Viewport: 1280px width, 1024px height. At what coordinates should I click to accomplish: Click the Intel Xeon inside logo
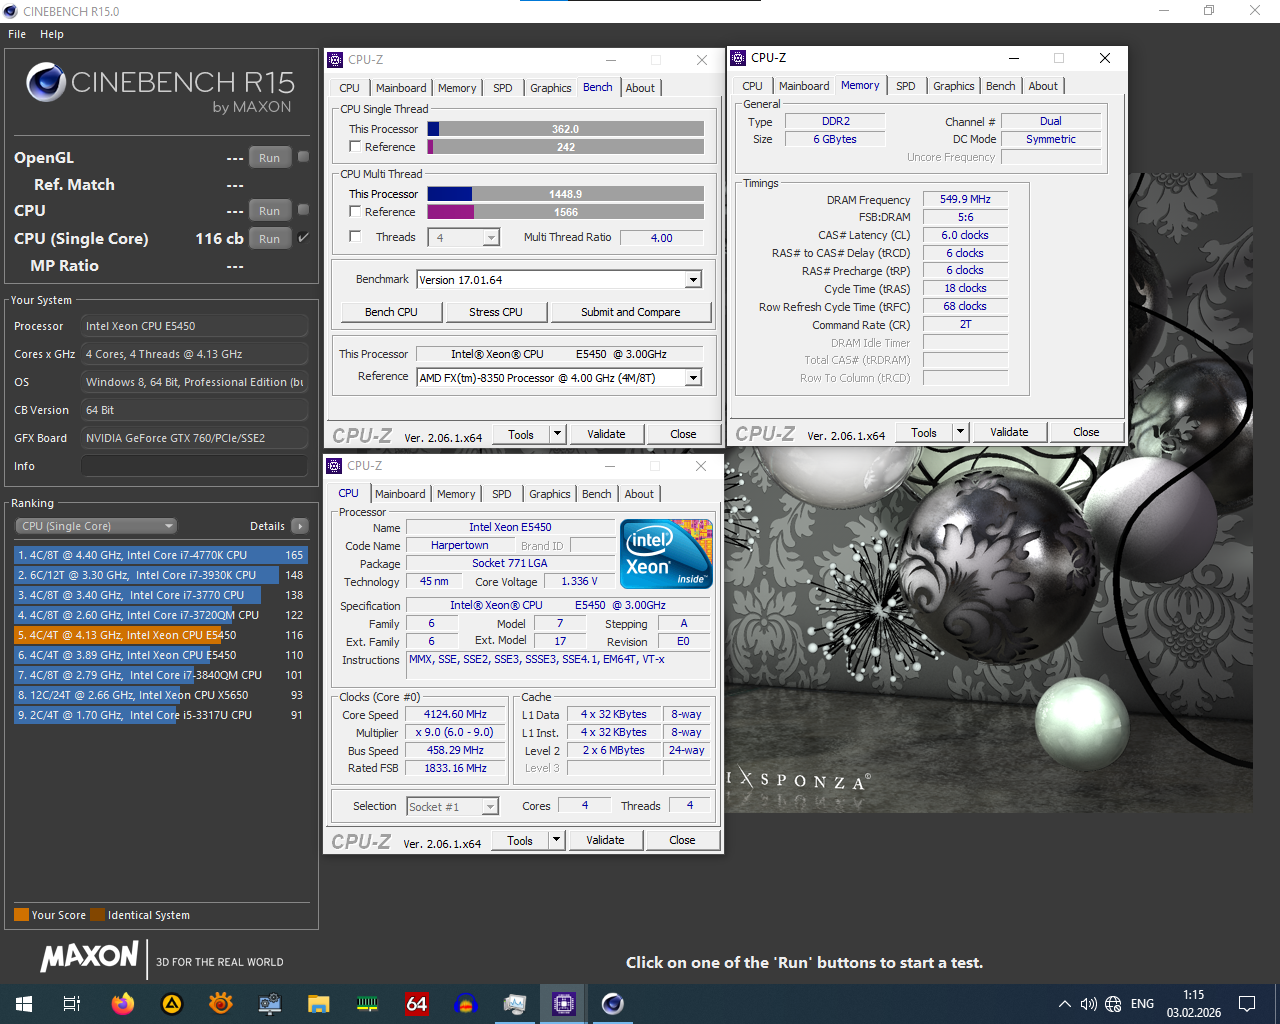point(666,553)
